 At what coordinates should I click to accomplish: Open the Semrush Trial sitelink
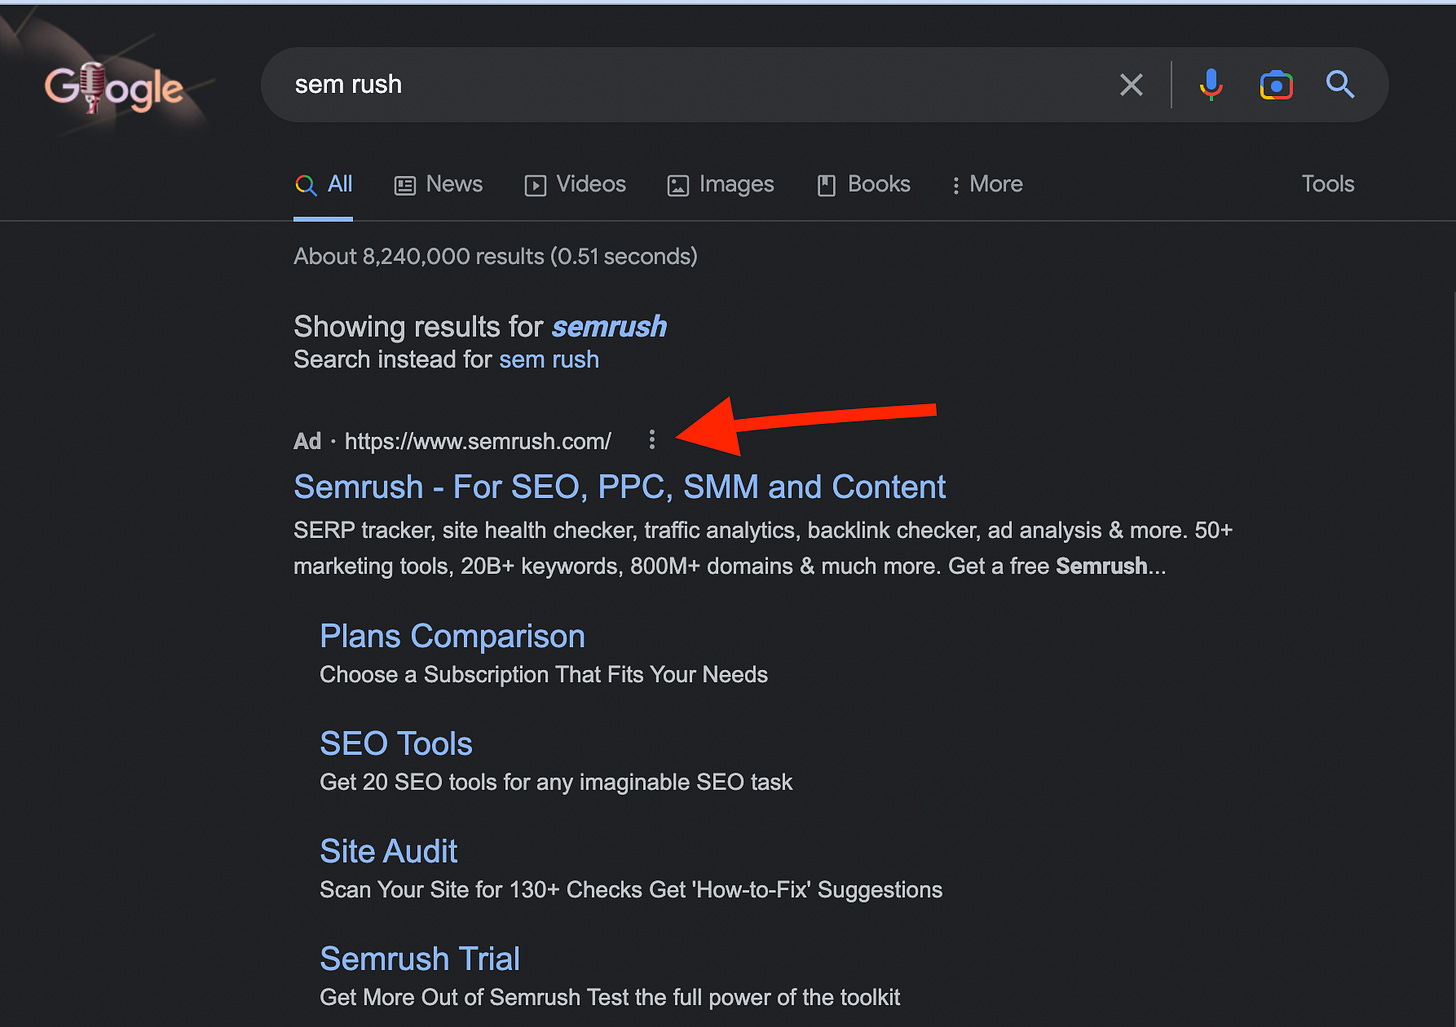(420, 959)
